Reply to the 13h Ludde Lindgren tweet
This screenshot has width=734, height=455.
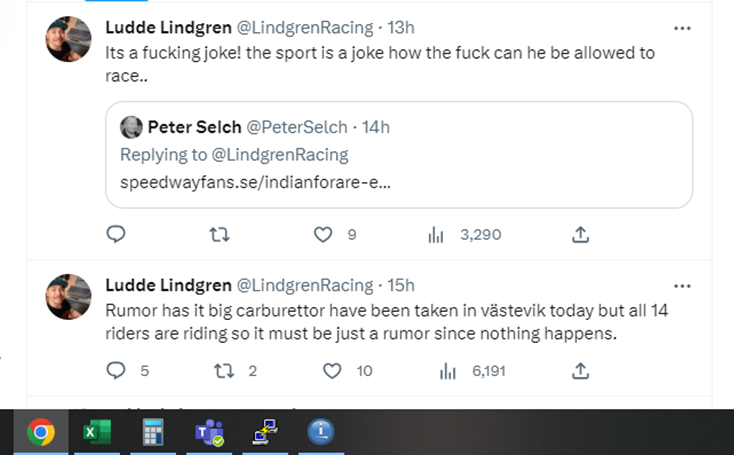[x=116, y=234]
